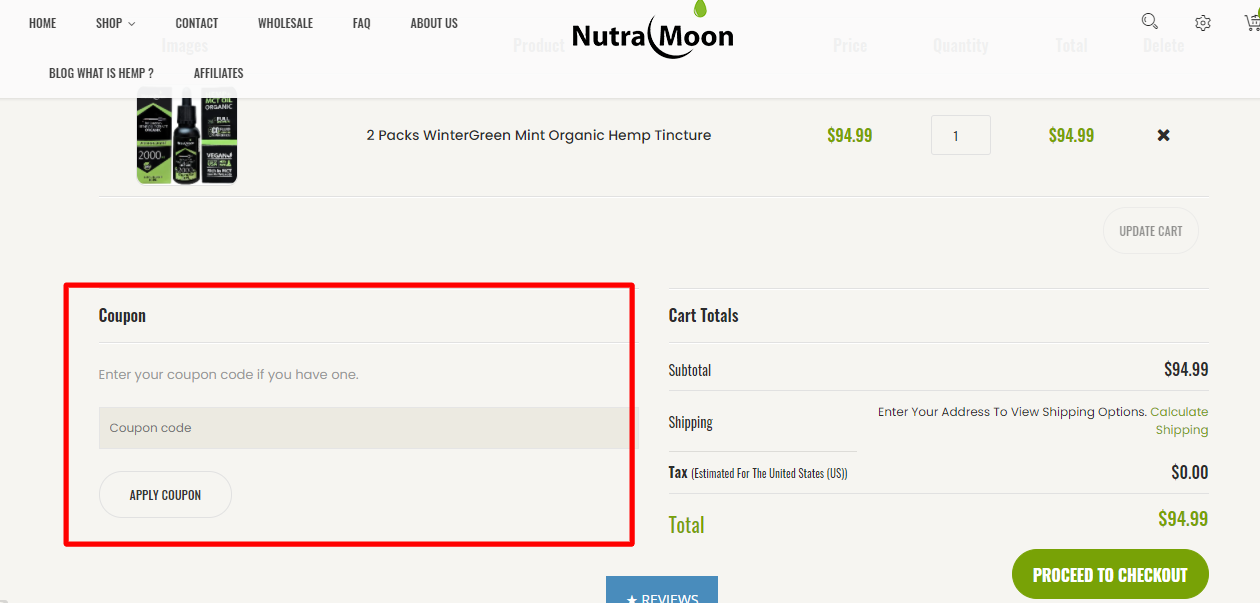Click the Calculate Shipping link

coord(1180,421)
